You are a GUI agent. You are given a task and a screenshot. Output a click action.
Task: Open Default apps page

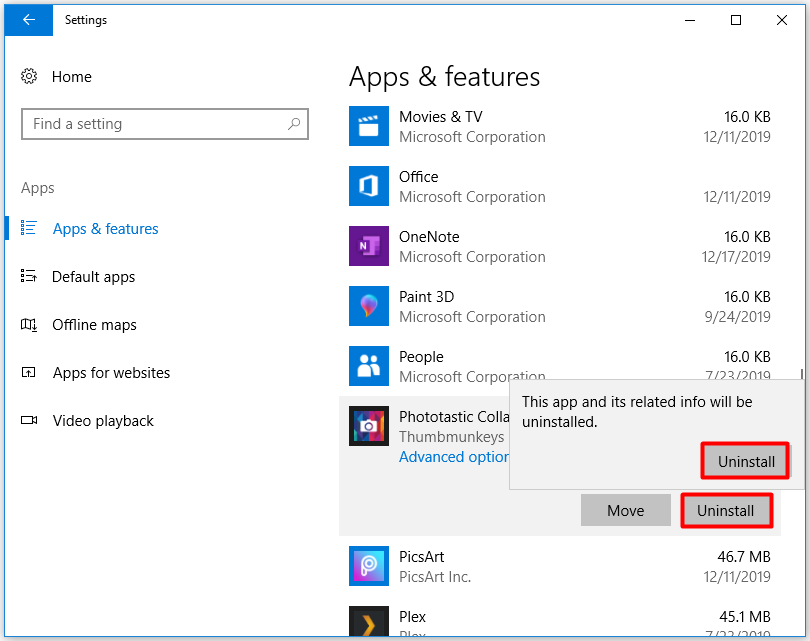(x=94, y=277)
